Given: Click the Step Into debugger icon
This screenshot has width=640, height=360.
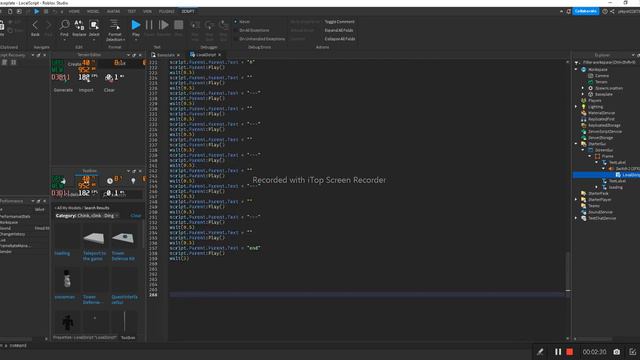Looking at the screenshot, I should pos(196,25).
